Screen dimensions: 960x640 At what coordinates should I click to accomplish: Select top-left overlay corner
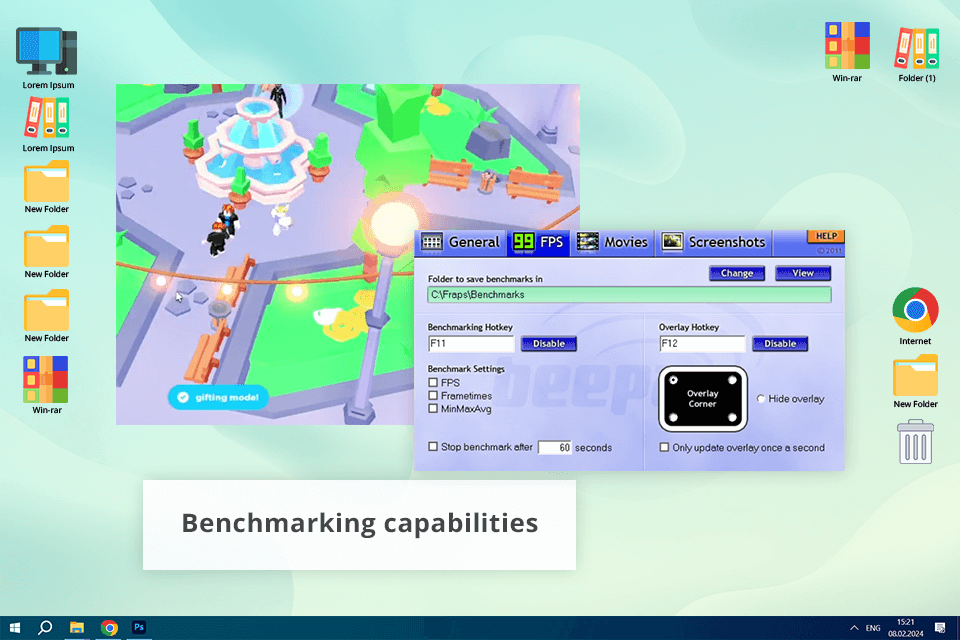[x=673, y=380]
